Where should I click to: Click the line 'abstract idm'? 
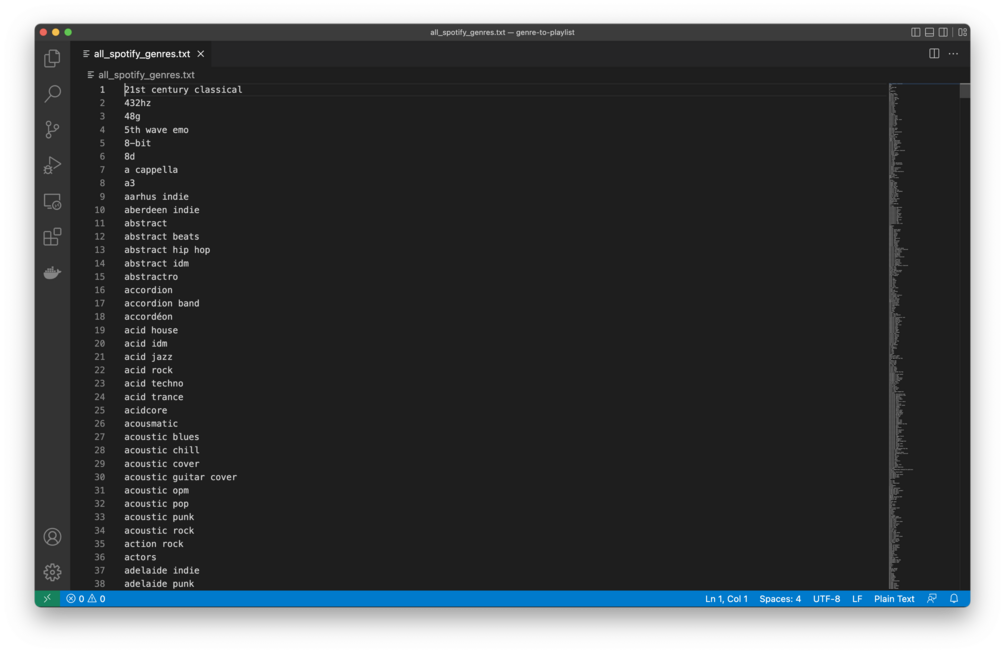point(156,263)
